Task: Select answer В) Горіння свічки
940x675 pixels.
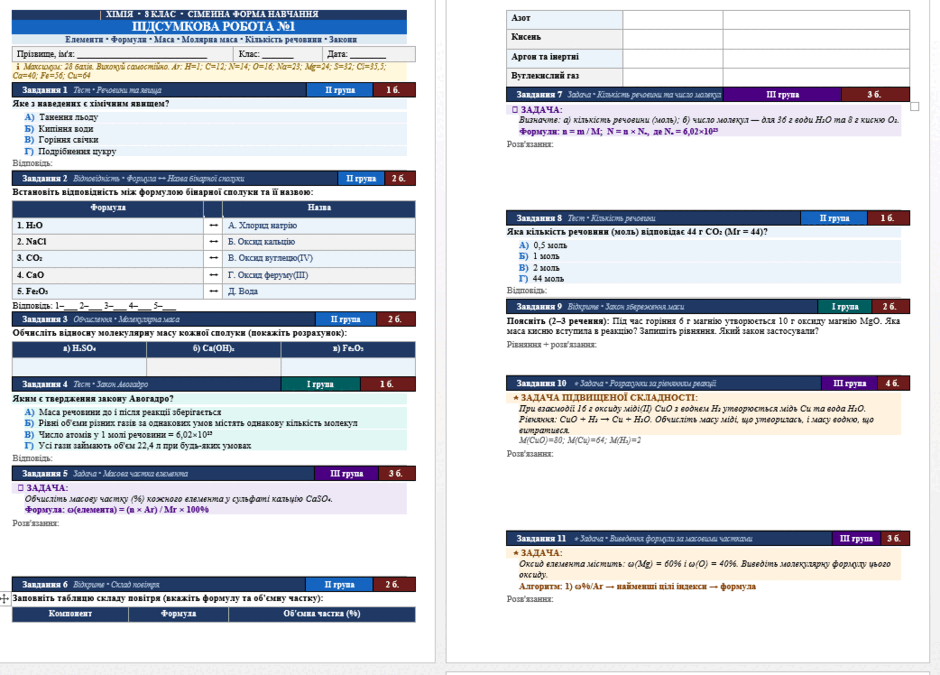Action: click(x=61, y=140)
